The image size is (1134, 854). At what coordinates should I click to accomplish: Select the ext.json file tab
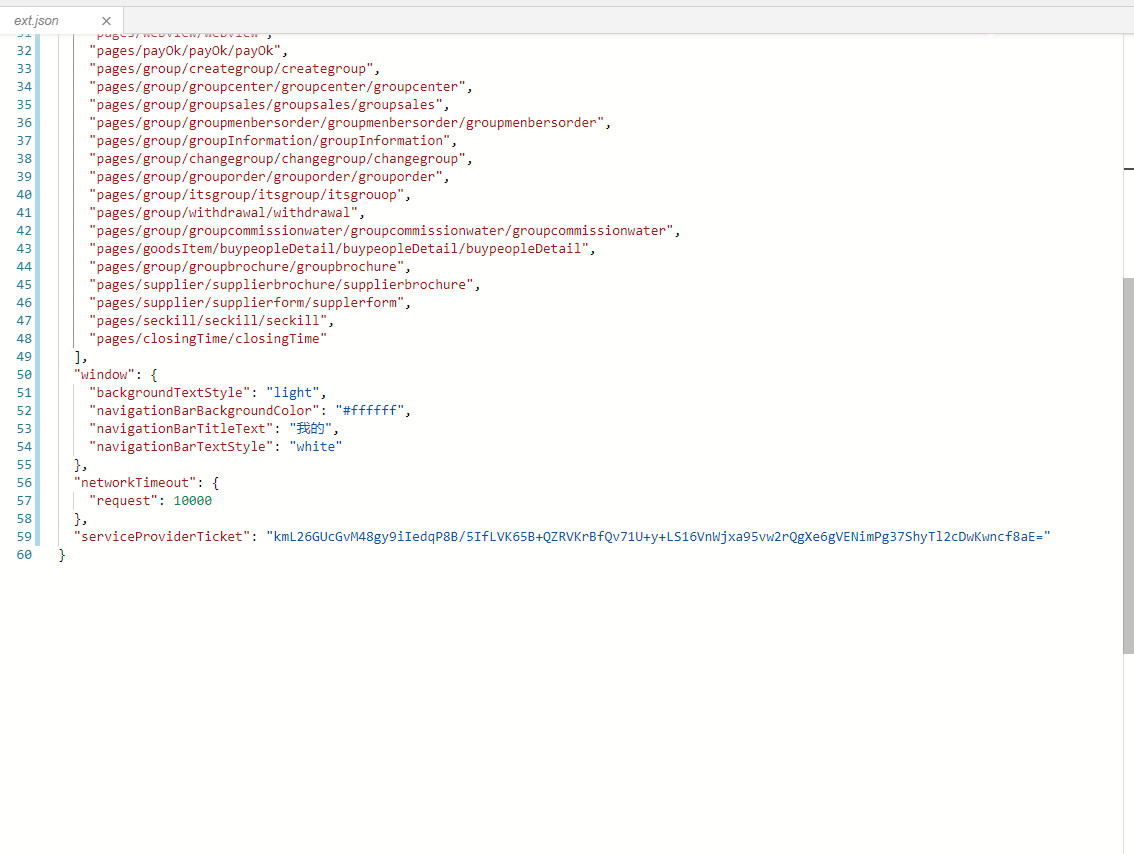coord(61,21)
